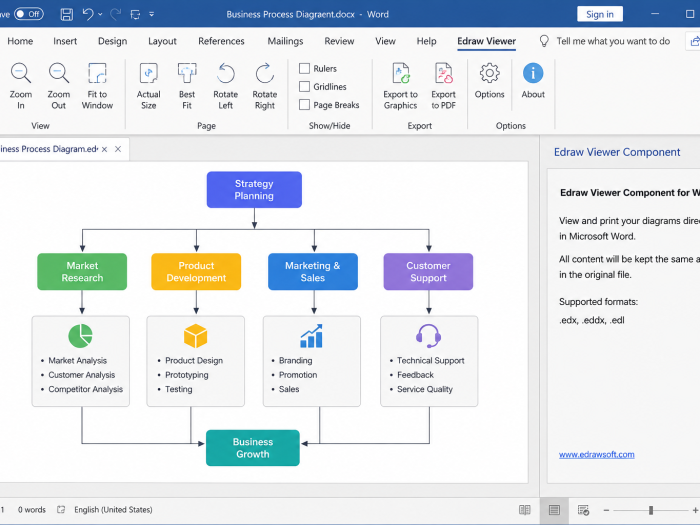
Task: Switch to Web Layout view icon
Action: pos(583,510)
